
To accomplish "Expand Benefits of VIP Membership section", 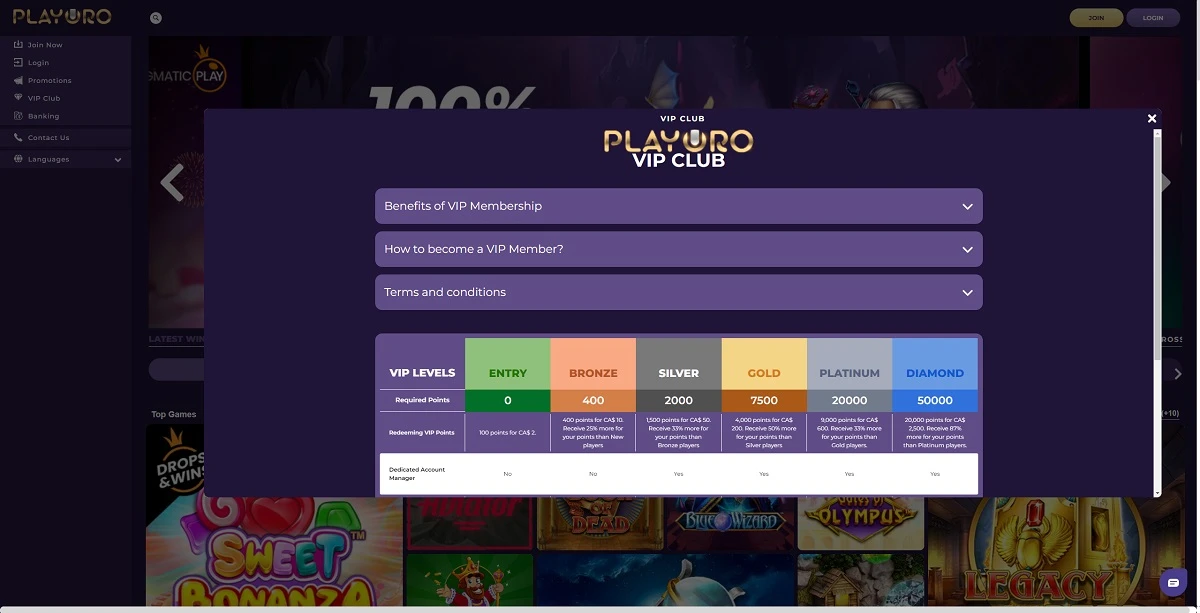I will 679,206.
